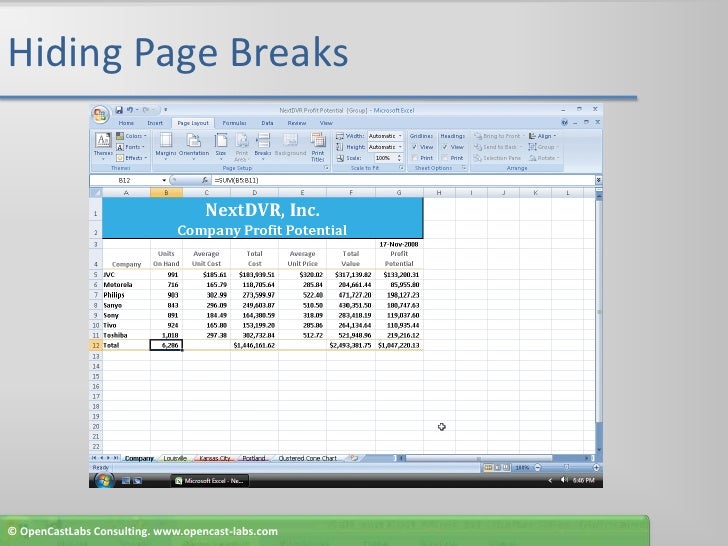Click the Windows Start orb

tap(103, 481)
